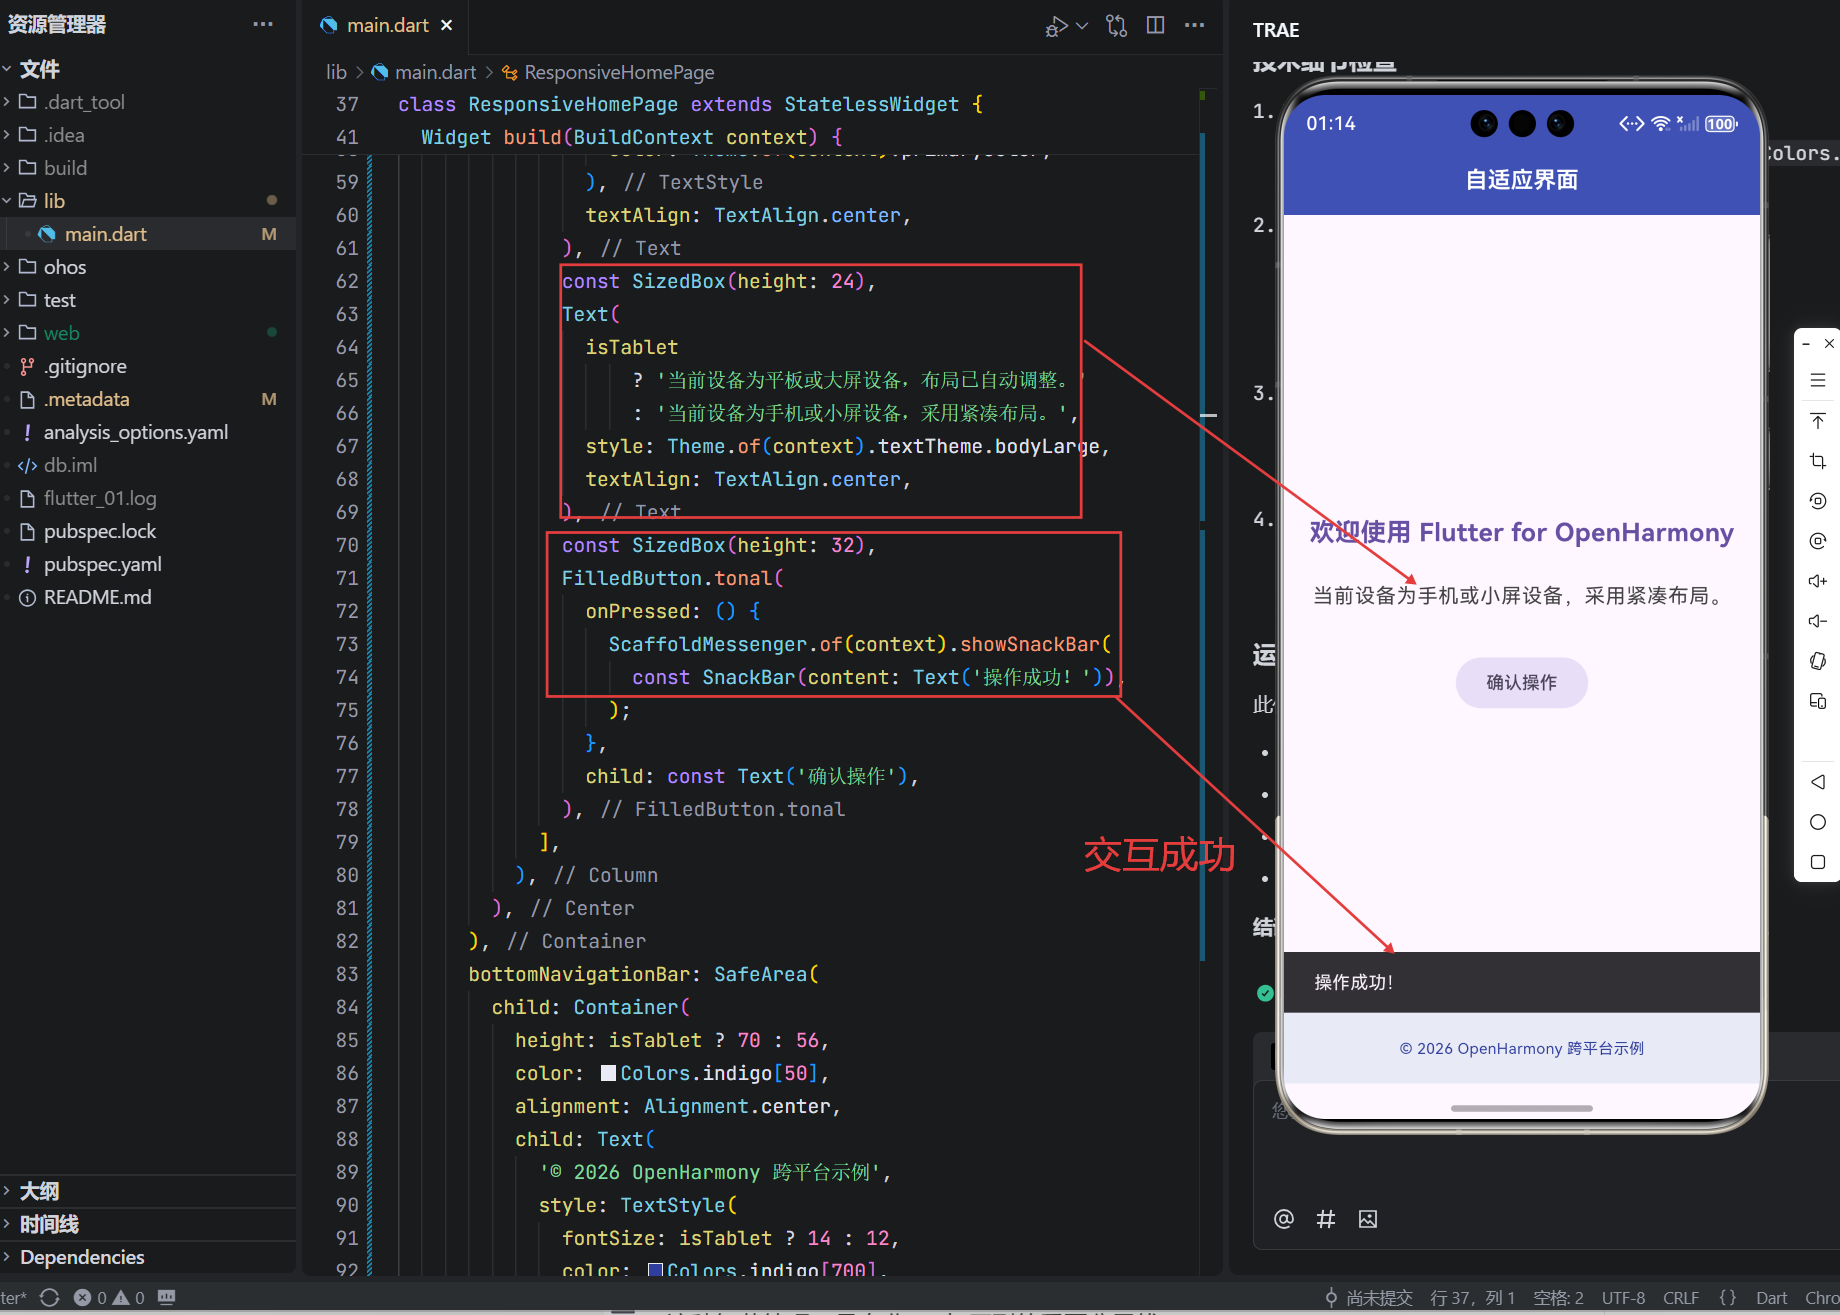Click the emulator multi-device screen icon
The height and width of the screenshot is (1315, 1840).
point(1818,701)
